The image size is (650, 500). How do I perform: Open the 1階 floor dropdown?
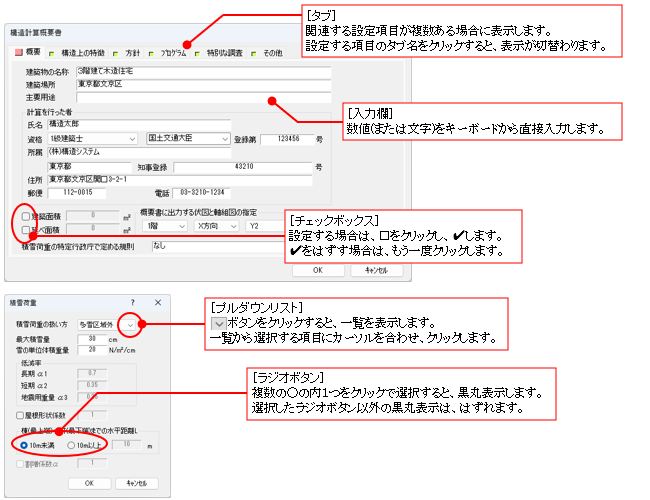[165, 226]
